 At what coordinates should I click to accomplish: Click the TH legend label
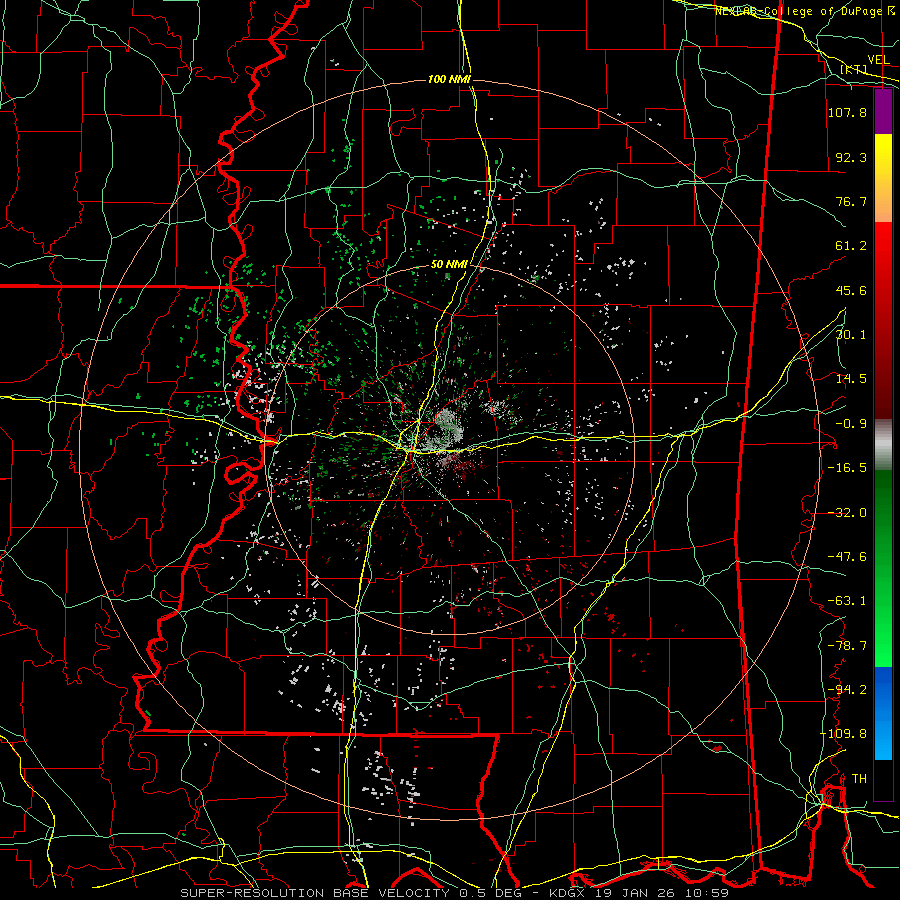click(x=859, y=779)
